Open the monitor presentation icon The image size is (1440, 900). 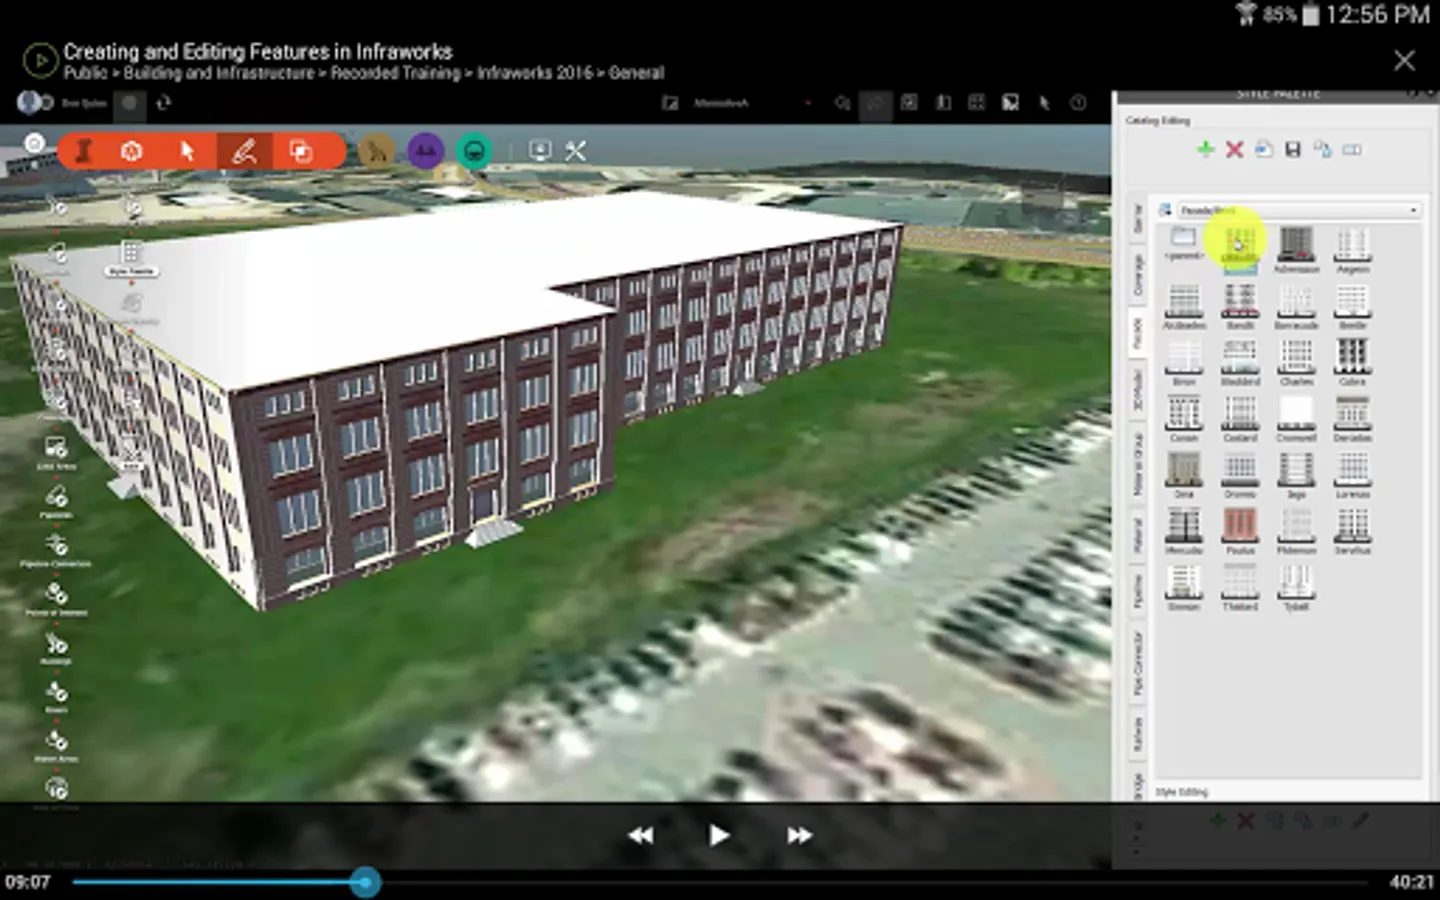pos(540,151)
